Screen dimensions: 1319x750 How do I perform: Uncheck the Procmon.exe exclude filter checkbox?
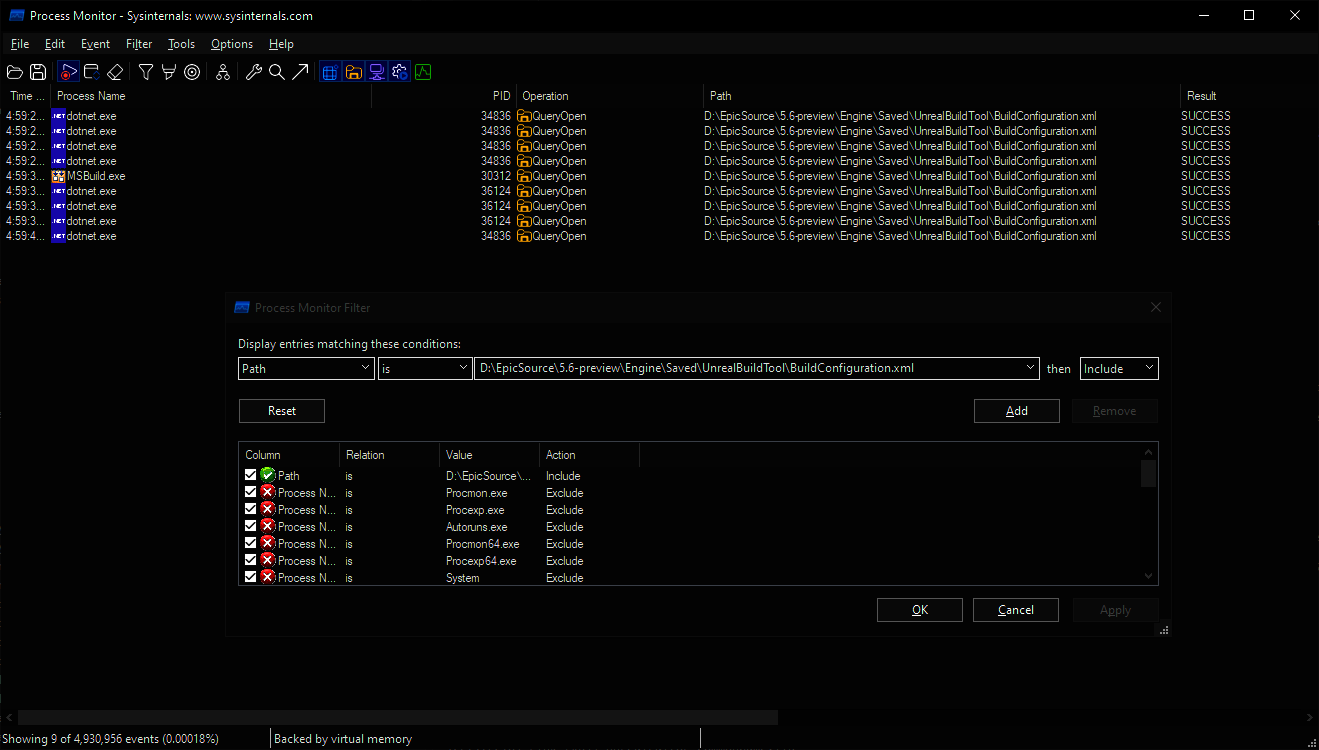click(x=250, y=493)
